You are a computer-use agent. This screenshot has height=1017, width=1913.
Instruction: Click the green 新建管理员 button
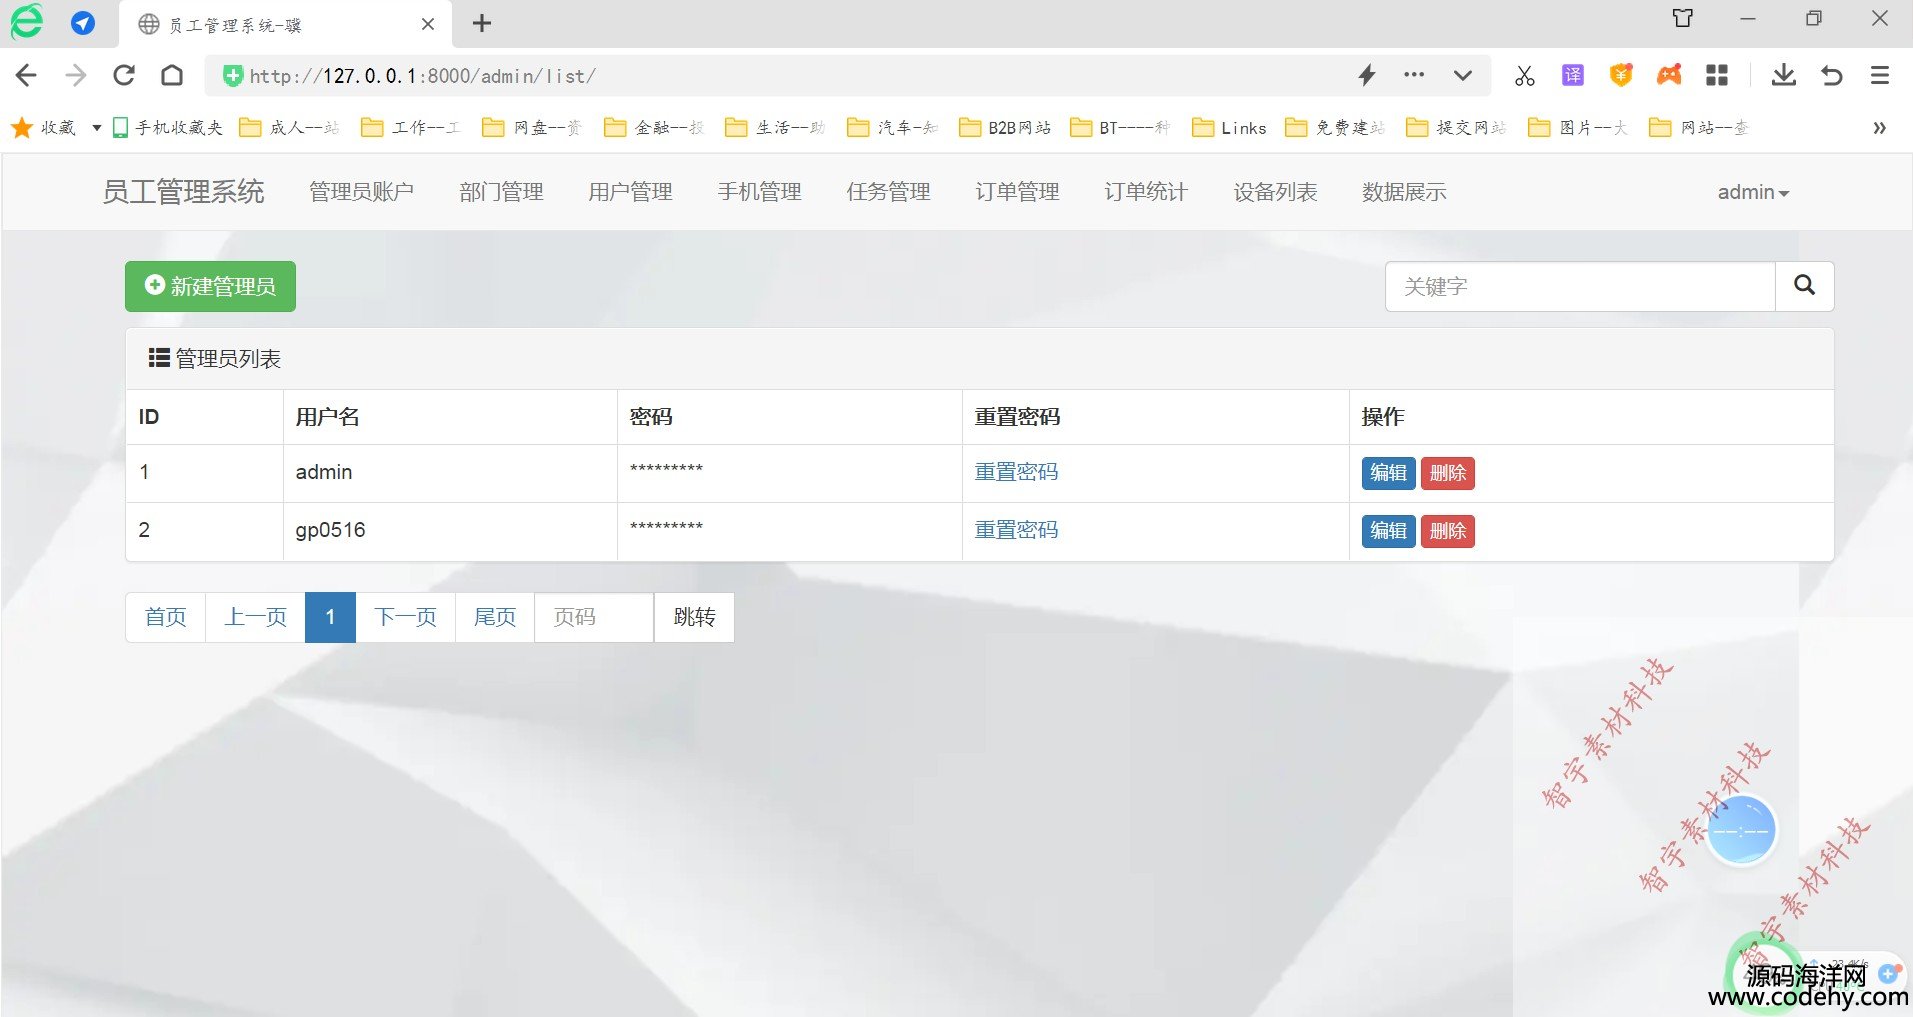click(x=210, y=286)
